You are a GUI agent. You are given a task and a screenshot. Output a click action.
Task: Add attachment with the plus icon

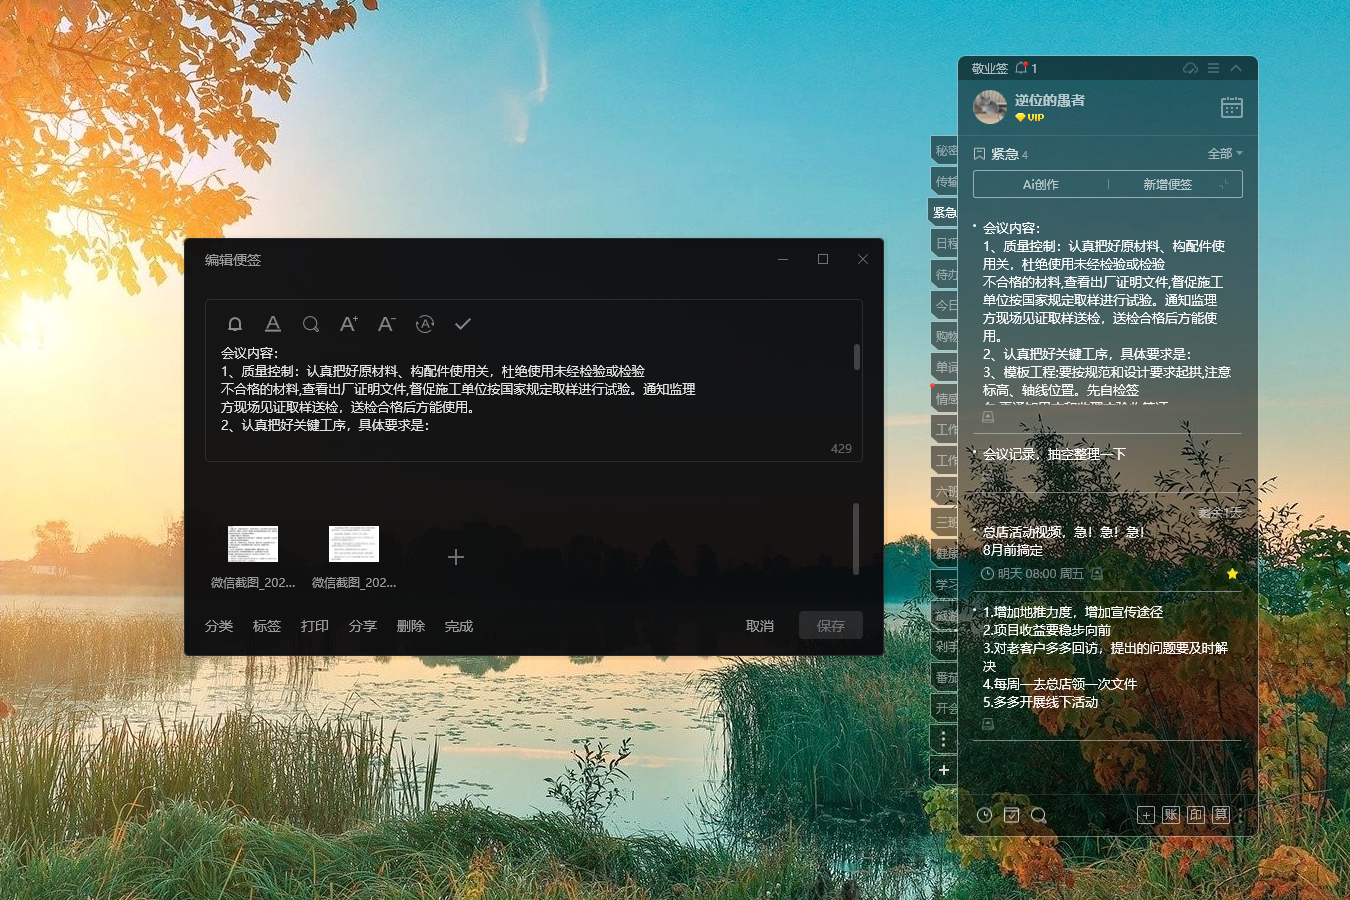tap(456, 557)
